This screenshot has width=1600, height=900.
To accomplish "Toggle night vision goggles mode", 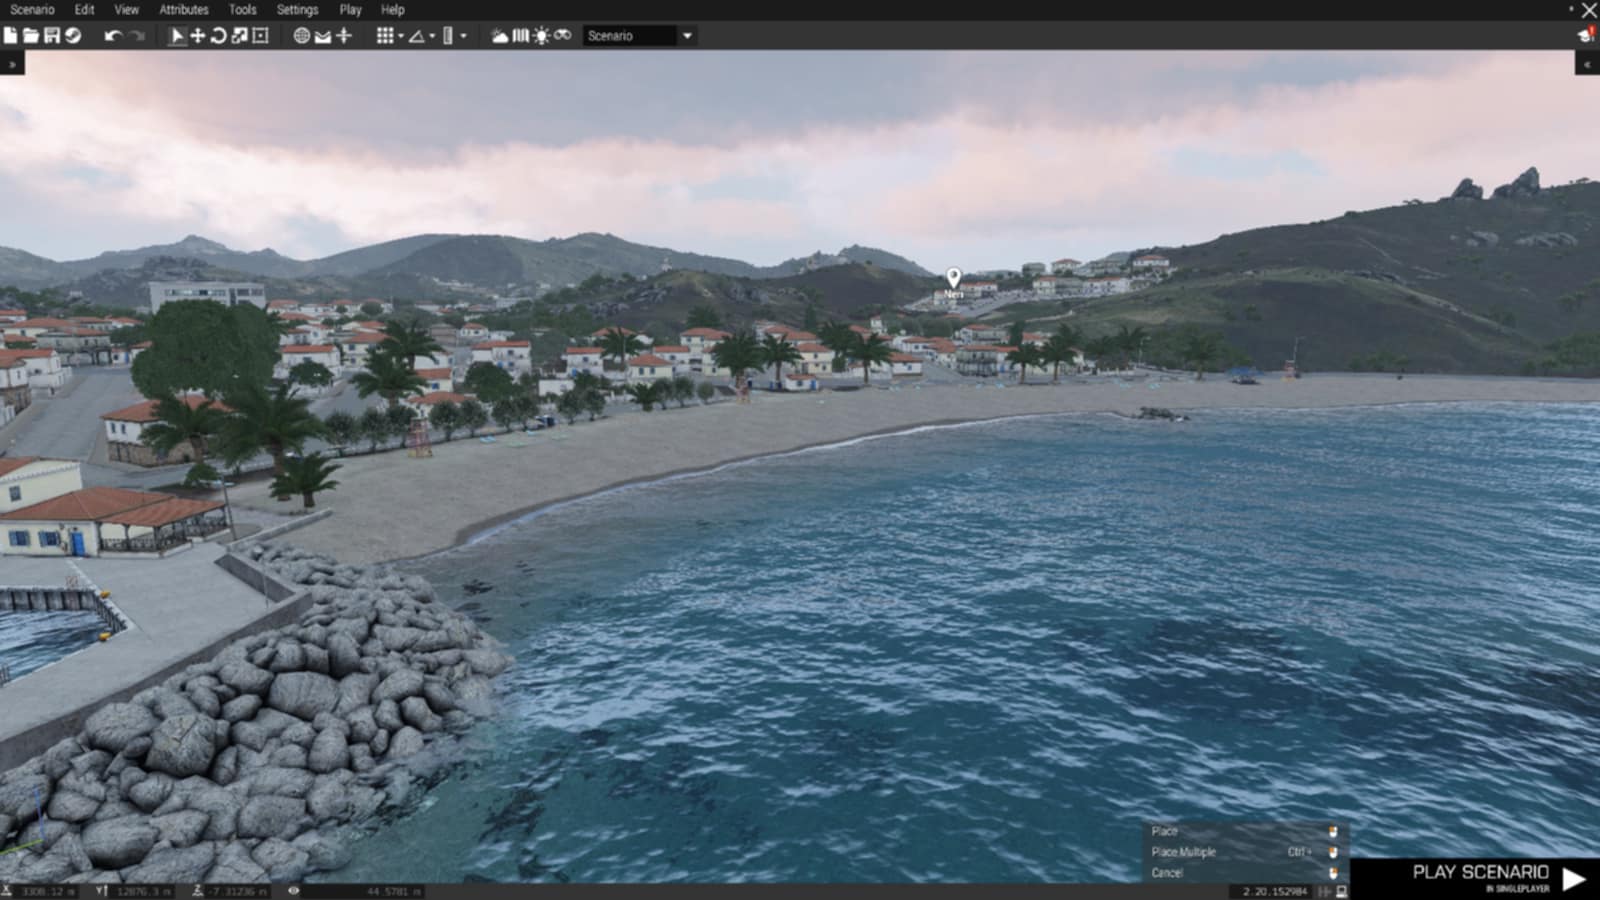I will coord(563,35).
